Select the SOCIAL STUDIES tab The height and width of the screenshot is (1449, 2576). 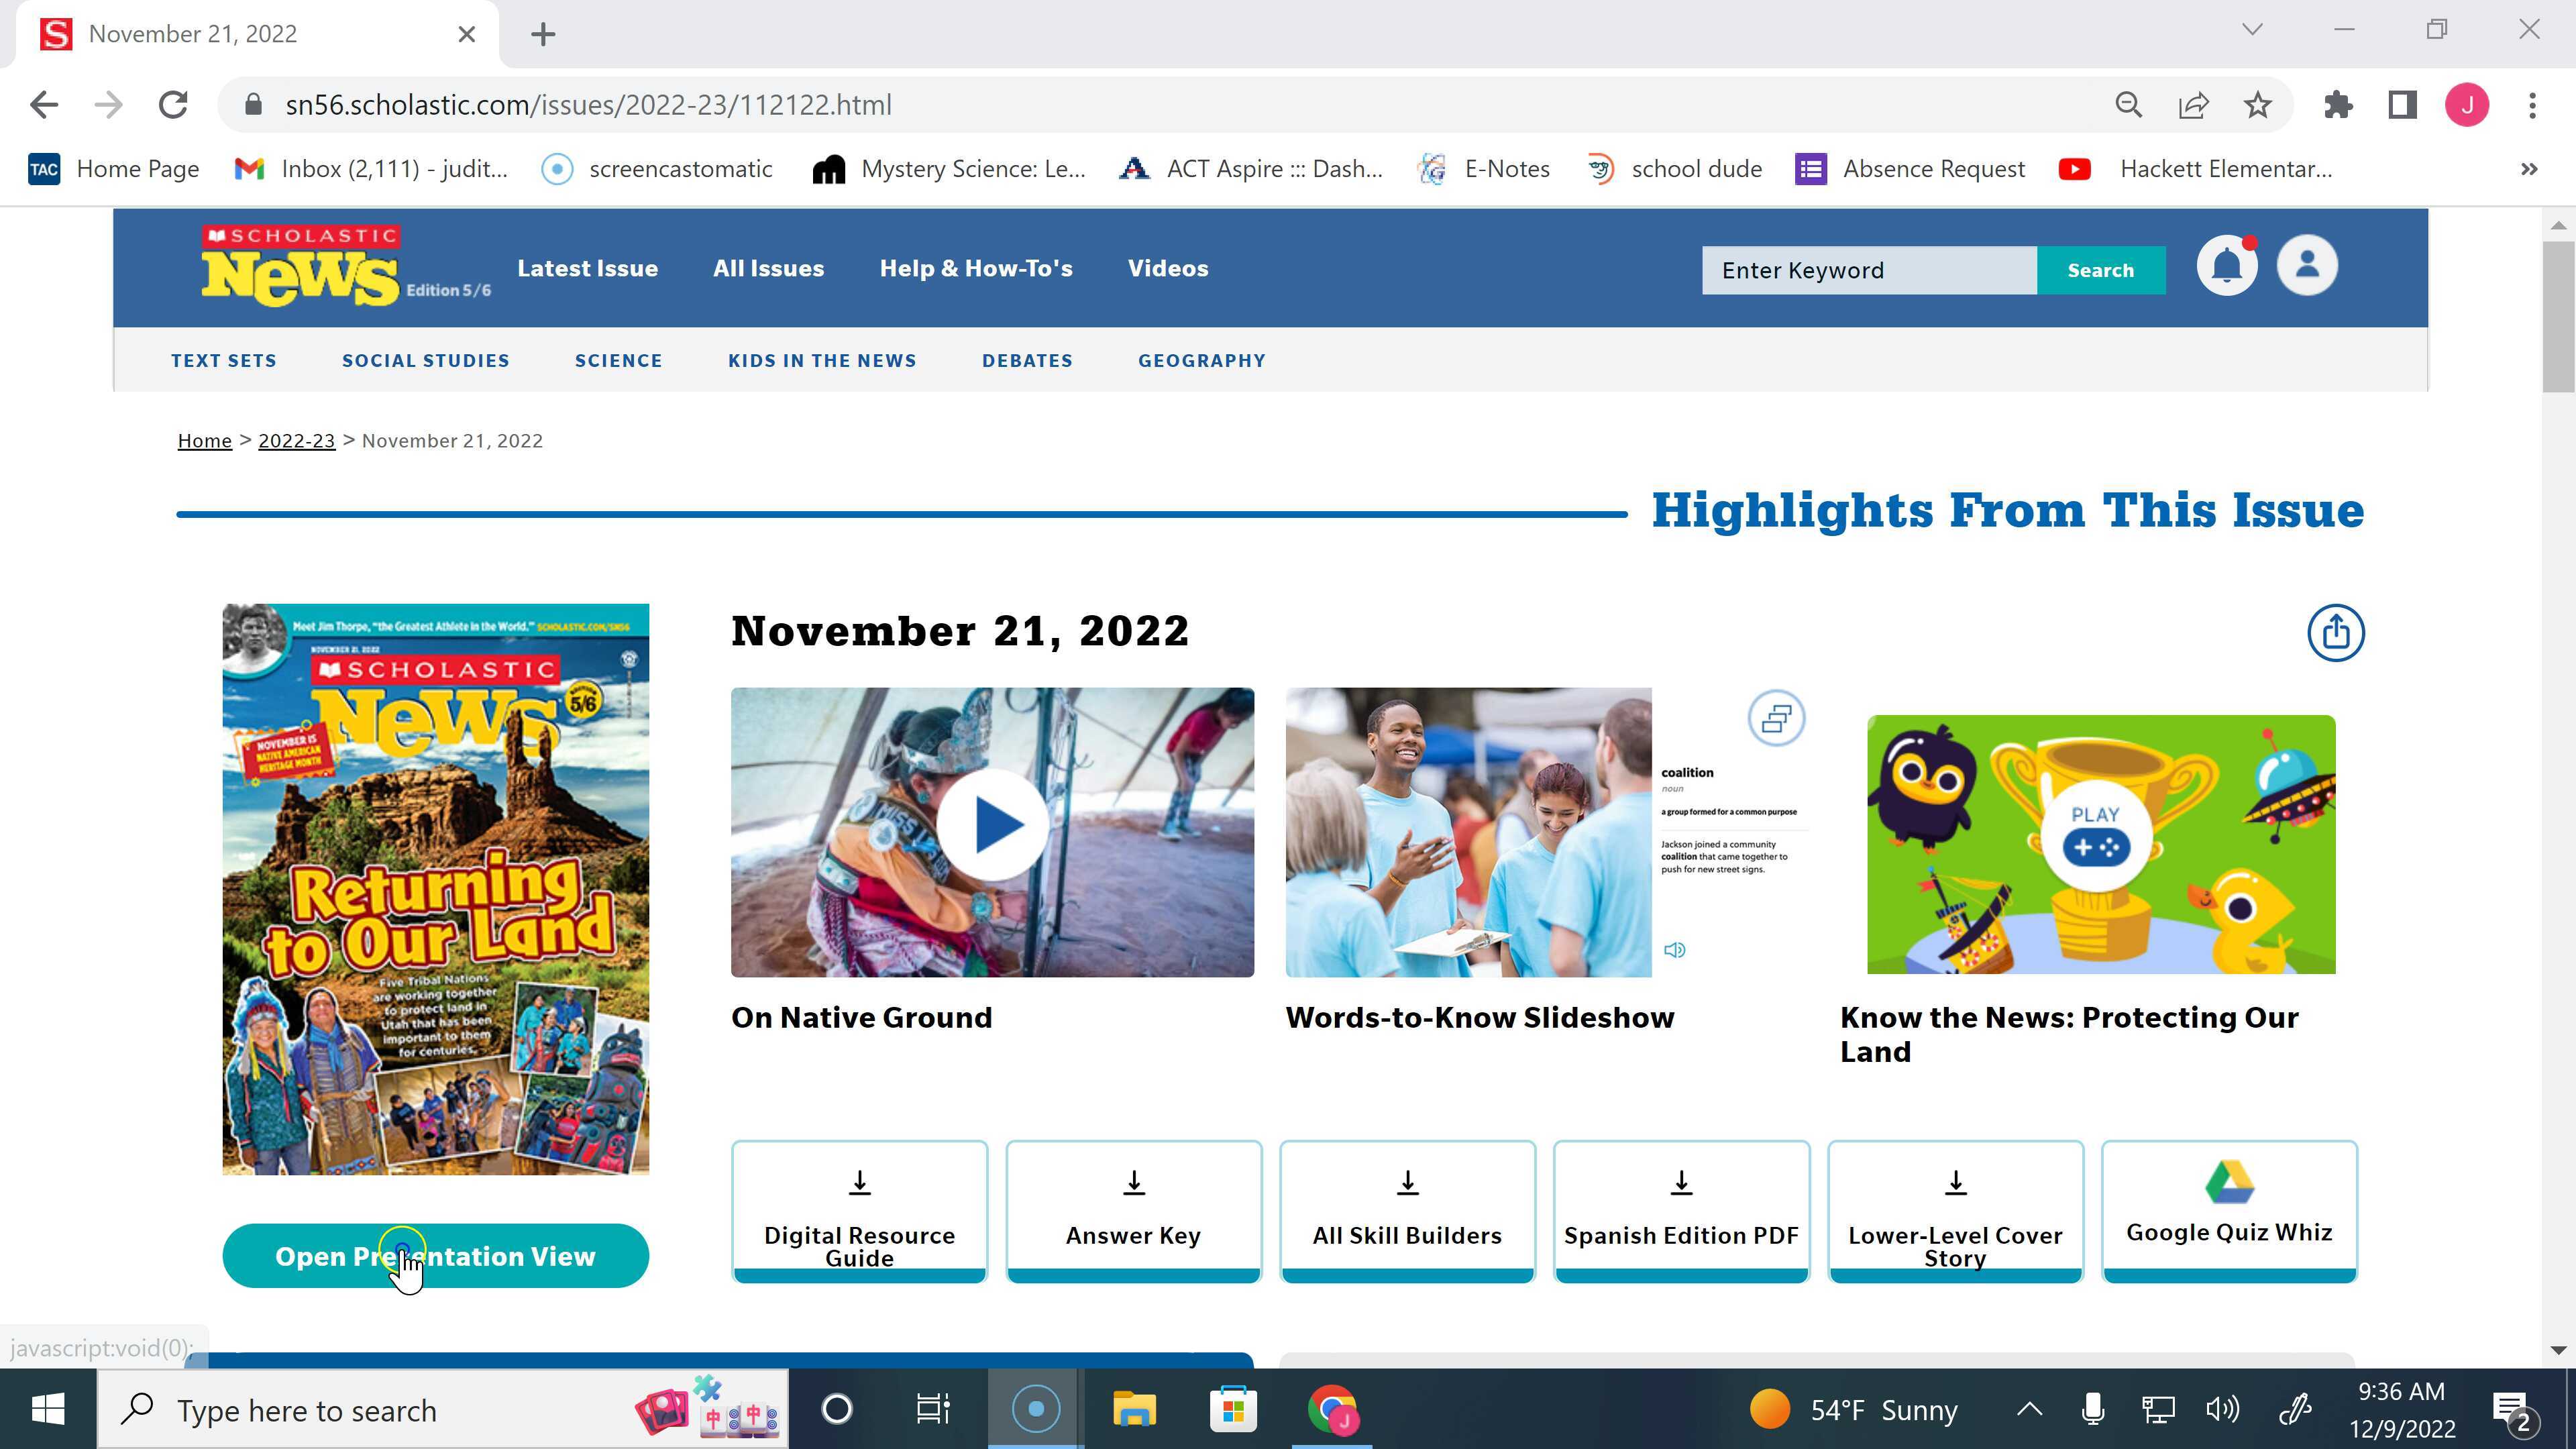click(x=425, y=361)
